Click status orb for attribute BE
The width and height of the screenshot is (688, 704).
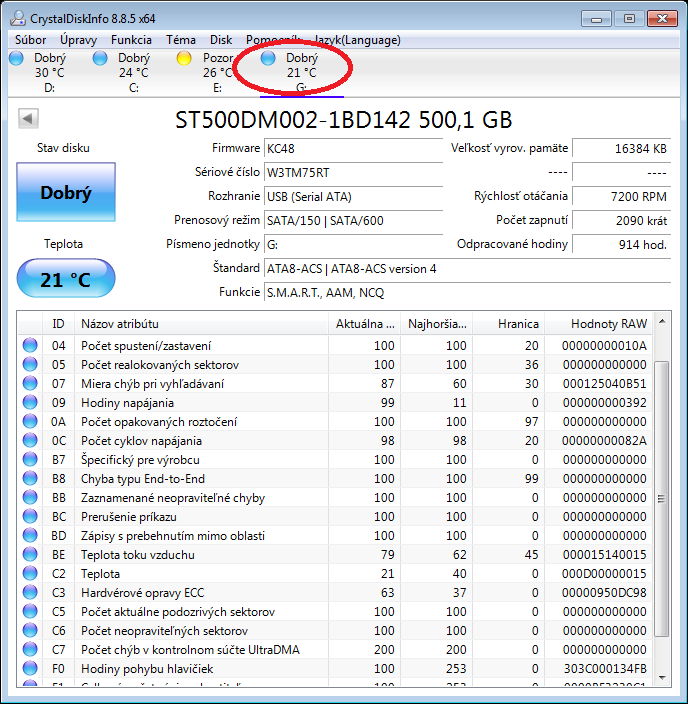coord(30,554)
